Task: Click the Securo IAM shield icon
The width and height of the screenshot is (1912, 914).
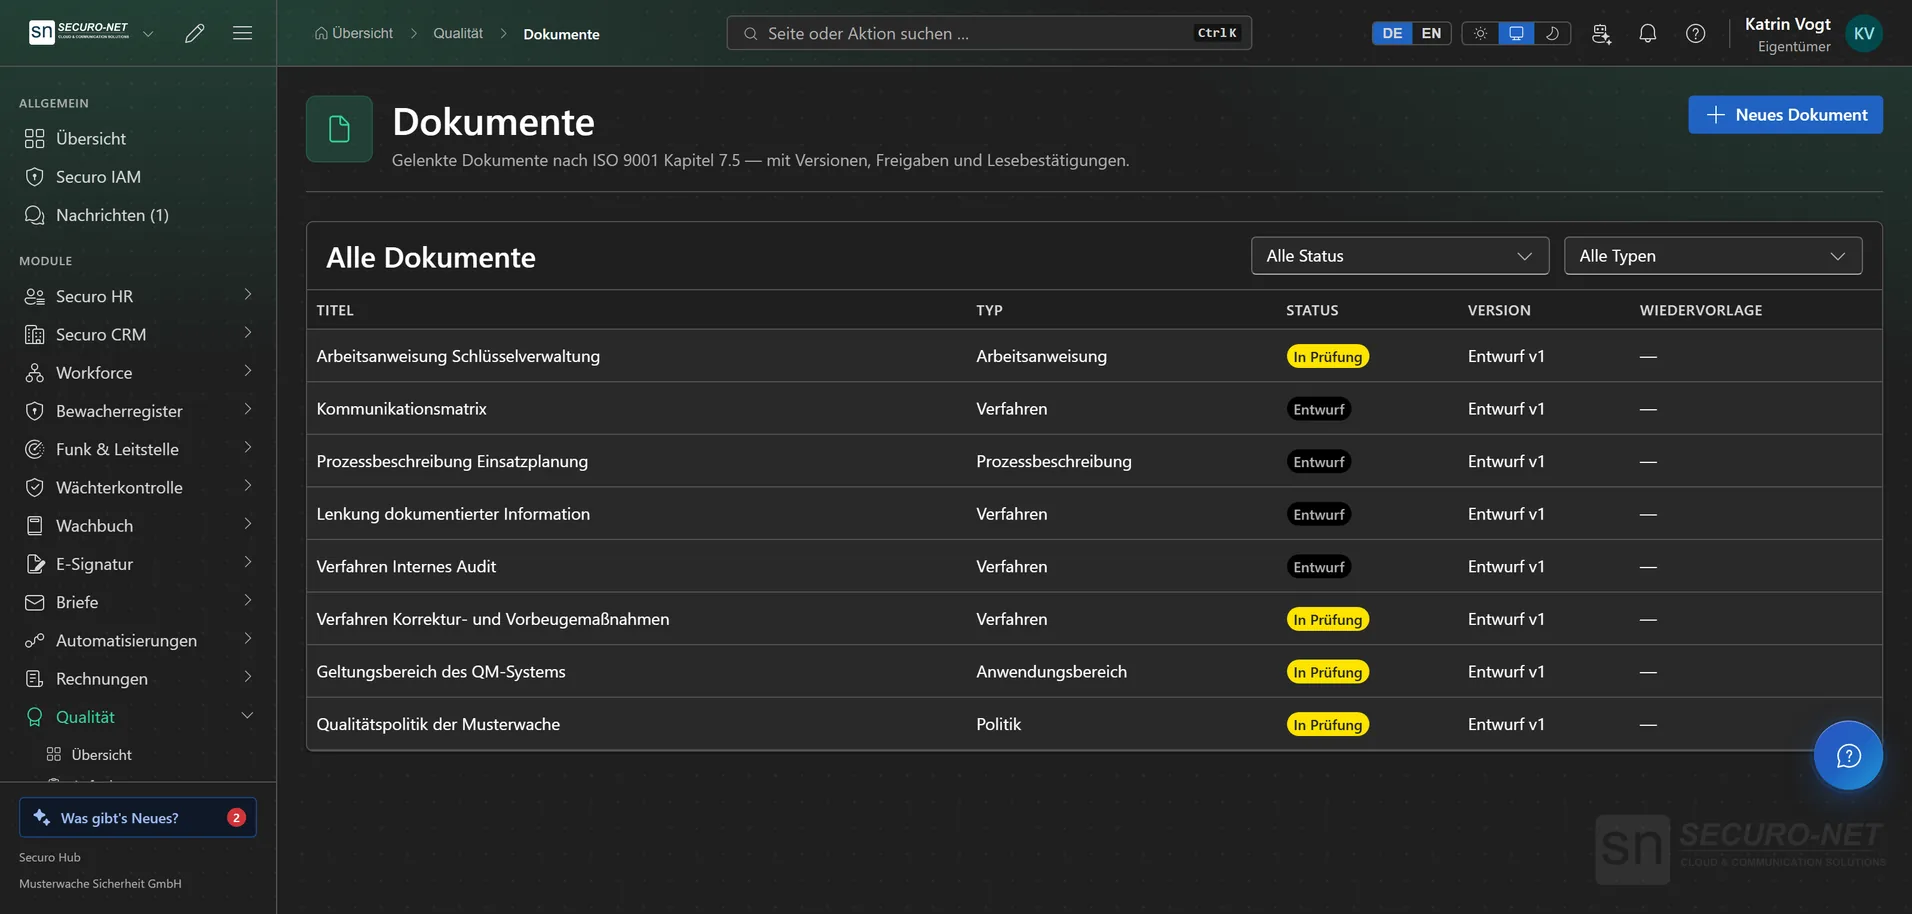Action: pyautogui.click(x=35, y=177)
